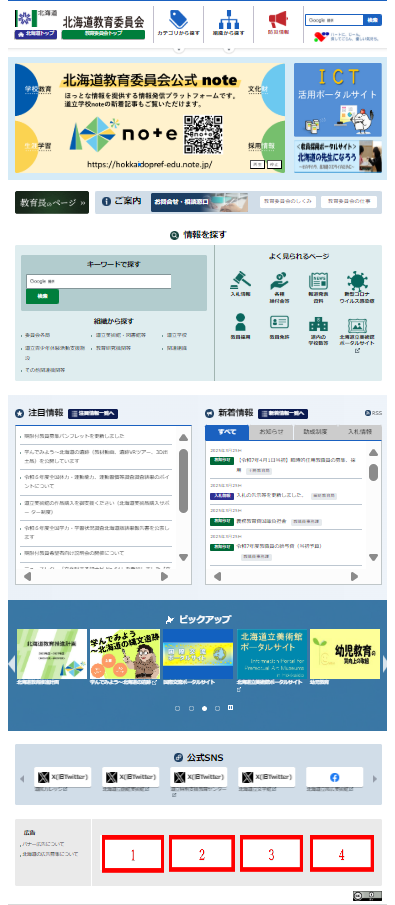Open 入札情報 gavel icon
The width and height of the screenshot is (395, 905).
pyautogui.click(x=241, y=281)
